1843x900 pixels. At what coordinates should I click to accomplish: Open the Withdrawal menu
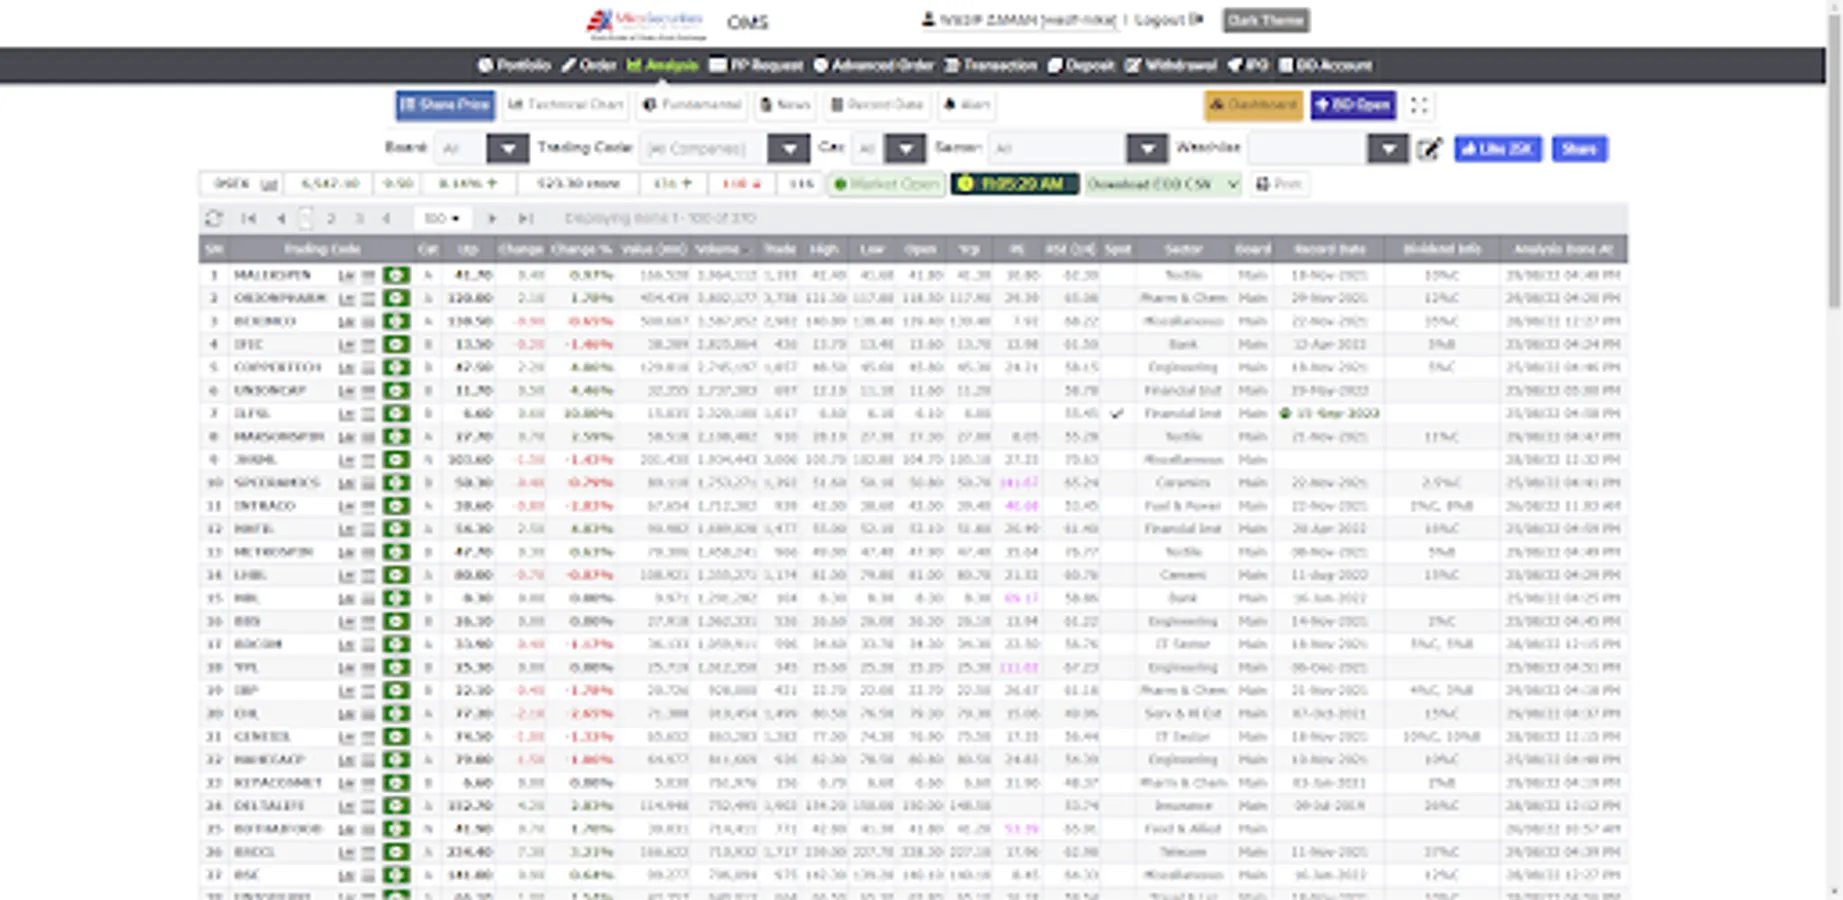point(1171,65)
